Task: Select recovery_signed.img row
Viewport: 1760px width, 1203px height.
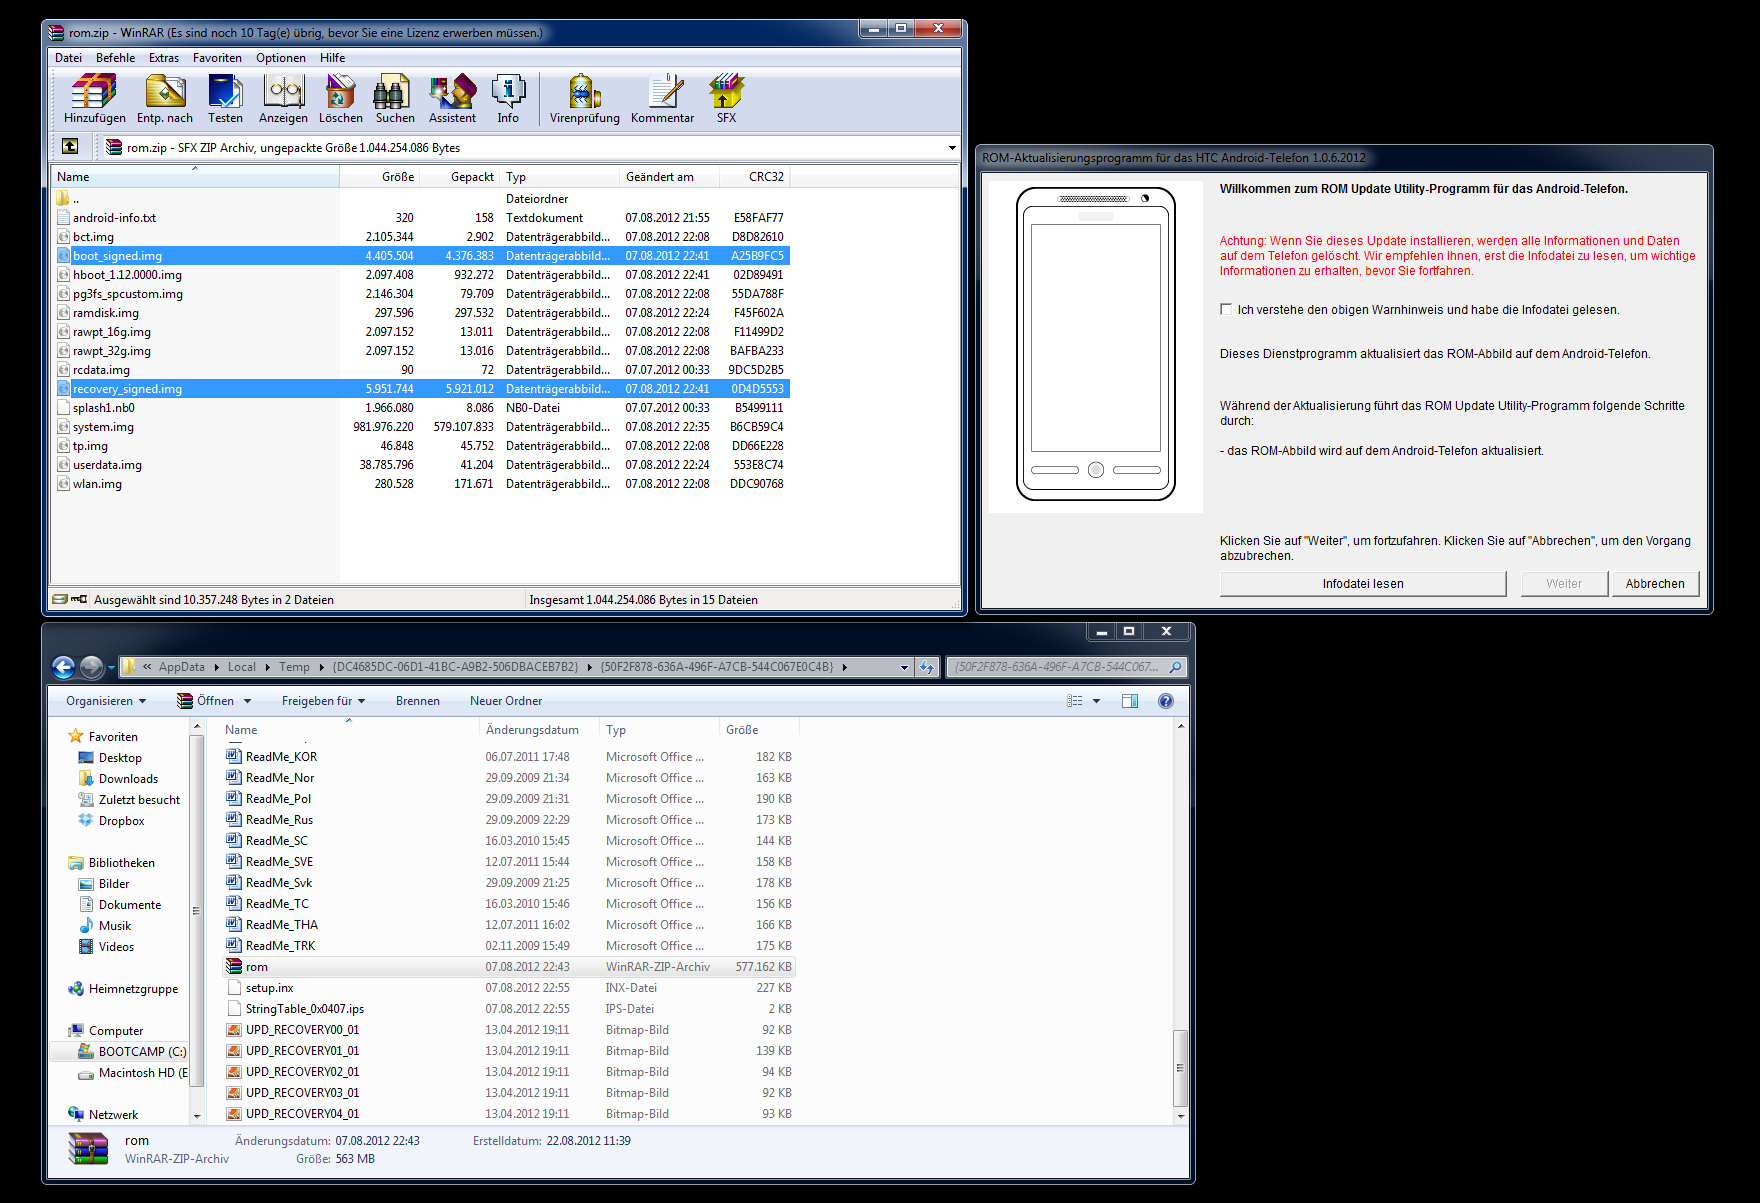Action: 422,389
